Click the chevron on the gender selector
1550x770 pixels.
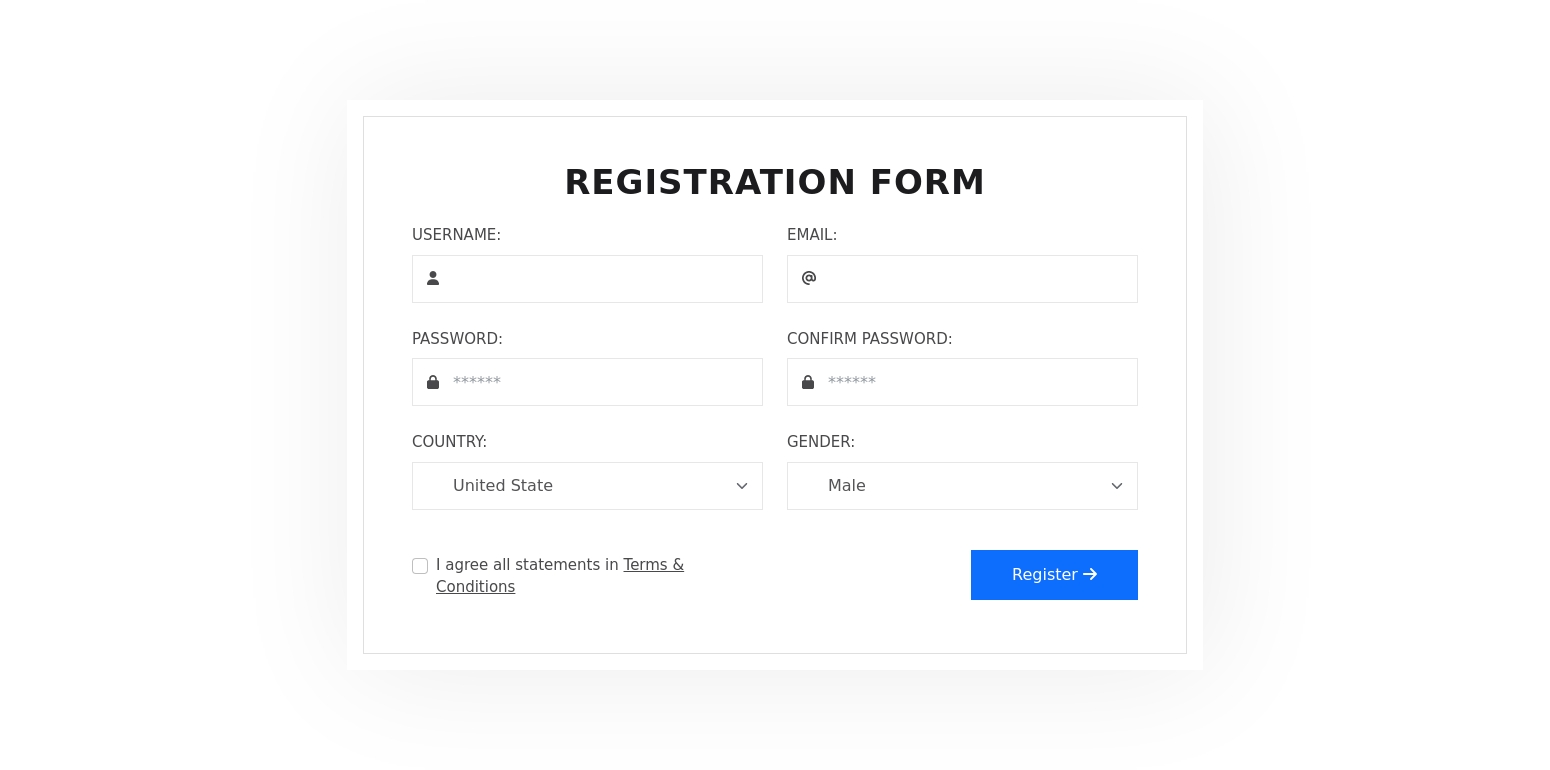tap(1117, 486)
